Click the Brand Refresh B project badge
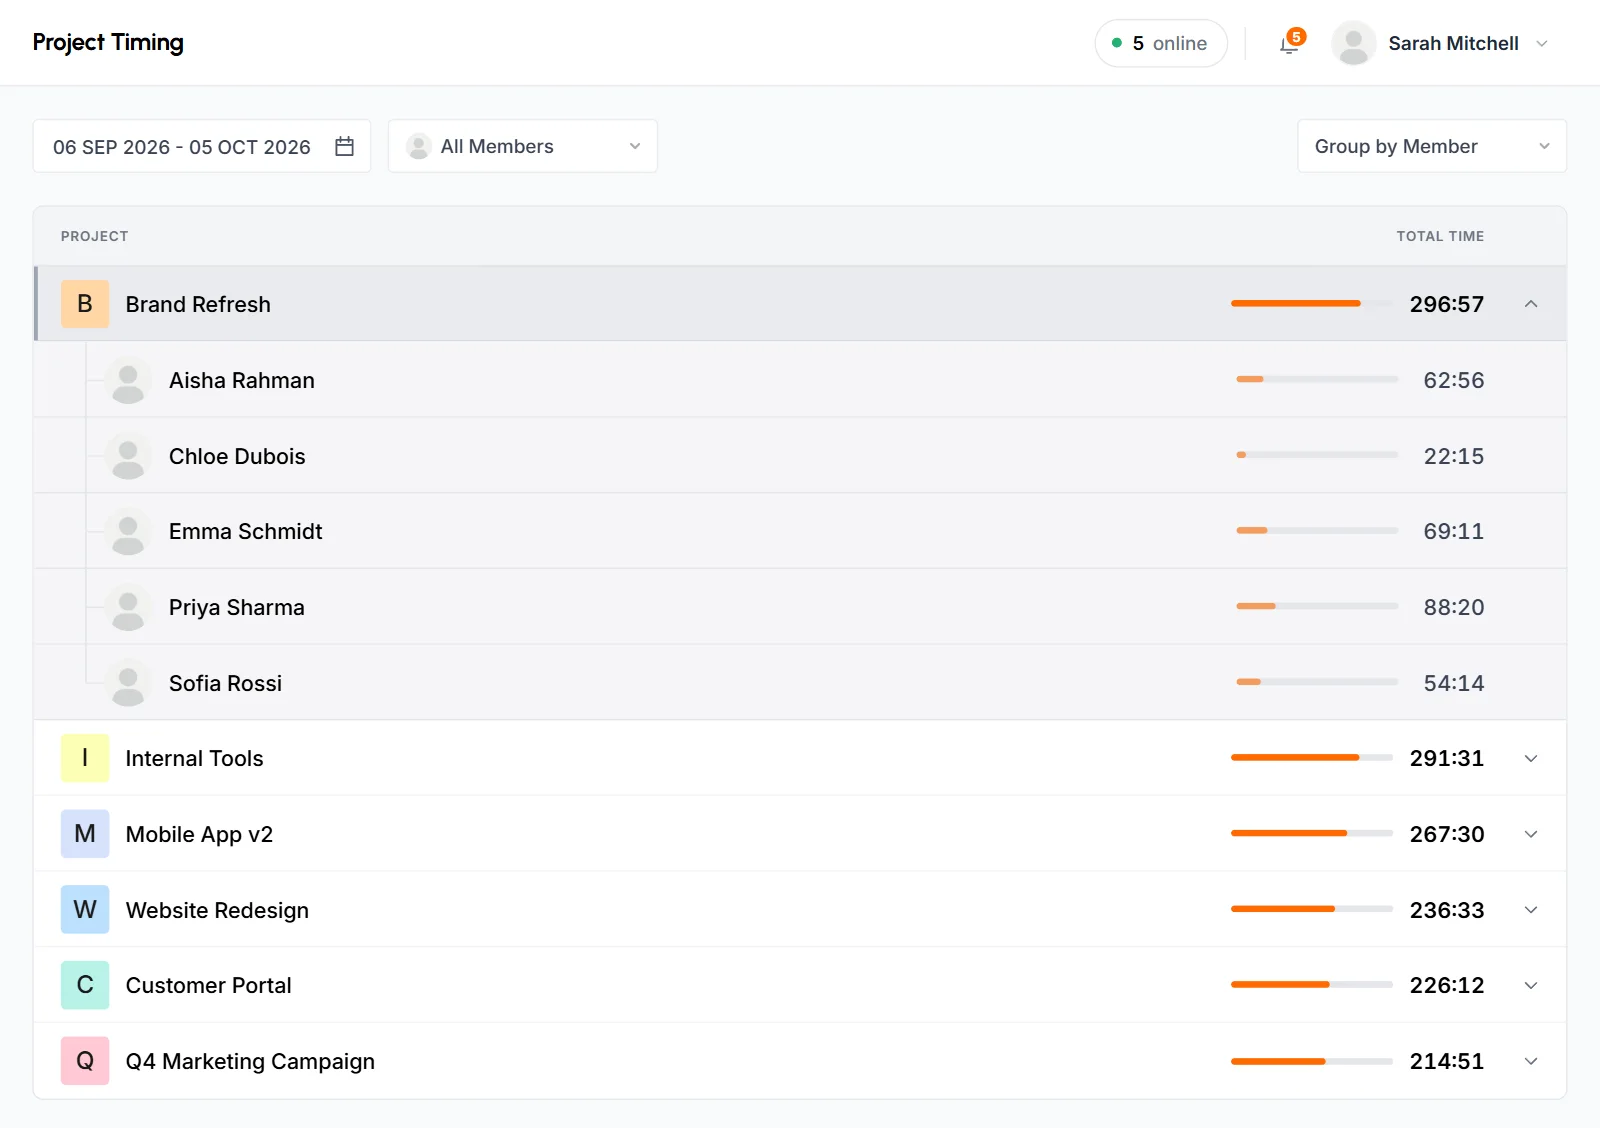This screenshot has height=1128, width=1600. pos(85,304)
